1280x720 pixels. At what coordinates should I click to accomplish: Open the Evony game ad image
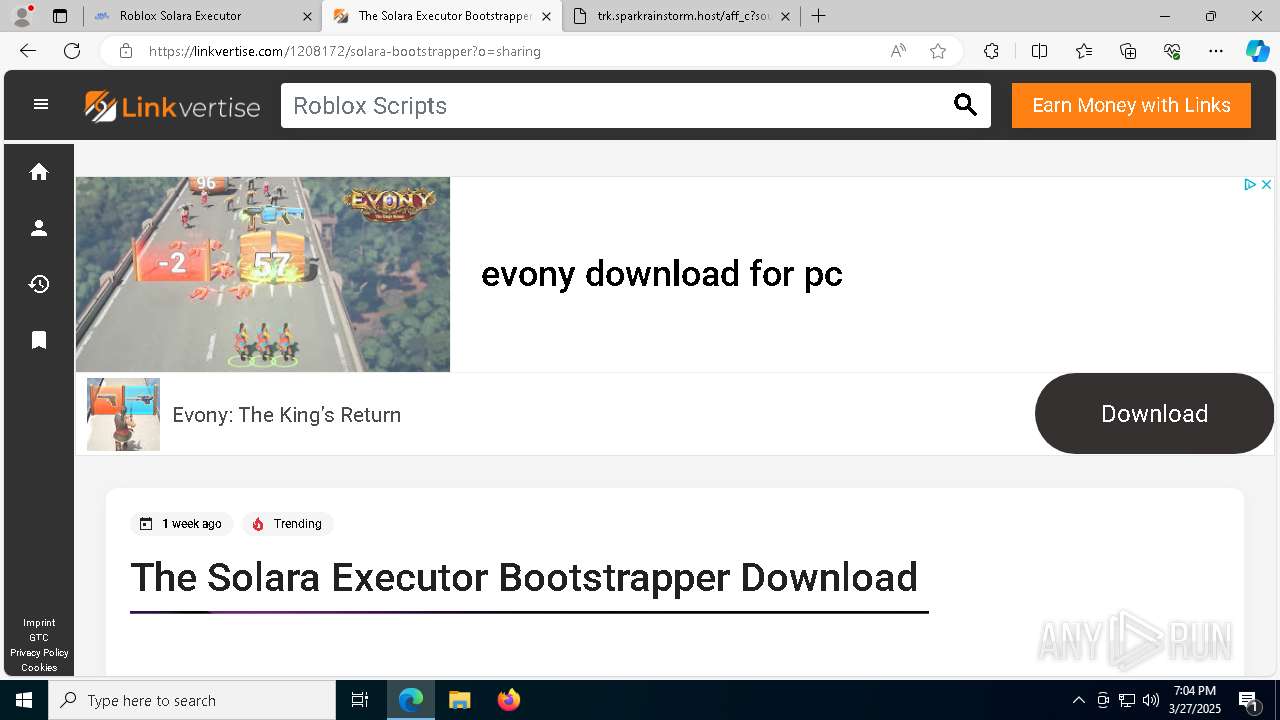[263, 274]
